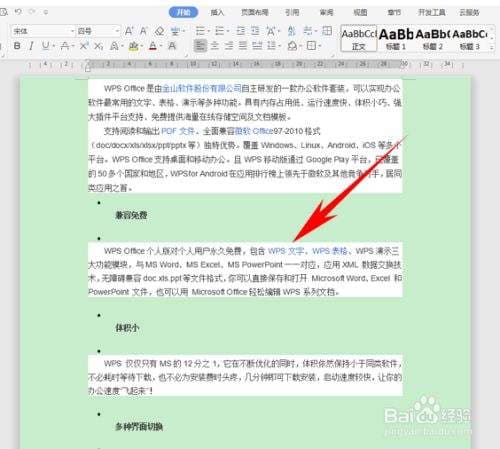Viewport: 500px width, 449px height.
Task: Open the bullet style dropdown arrow
Action: point(208,32)
